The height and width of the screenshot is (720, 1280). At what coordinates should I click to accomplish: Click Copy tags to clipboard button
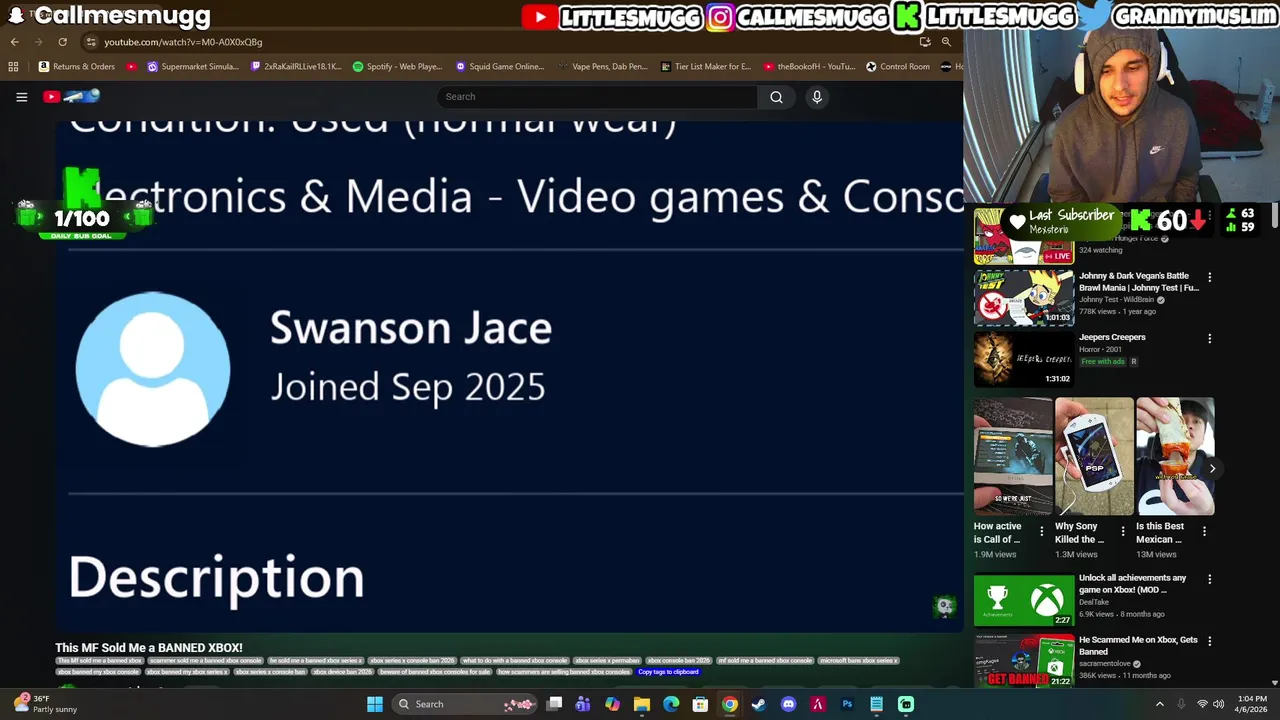[668, 672]
